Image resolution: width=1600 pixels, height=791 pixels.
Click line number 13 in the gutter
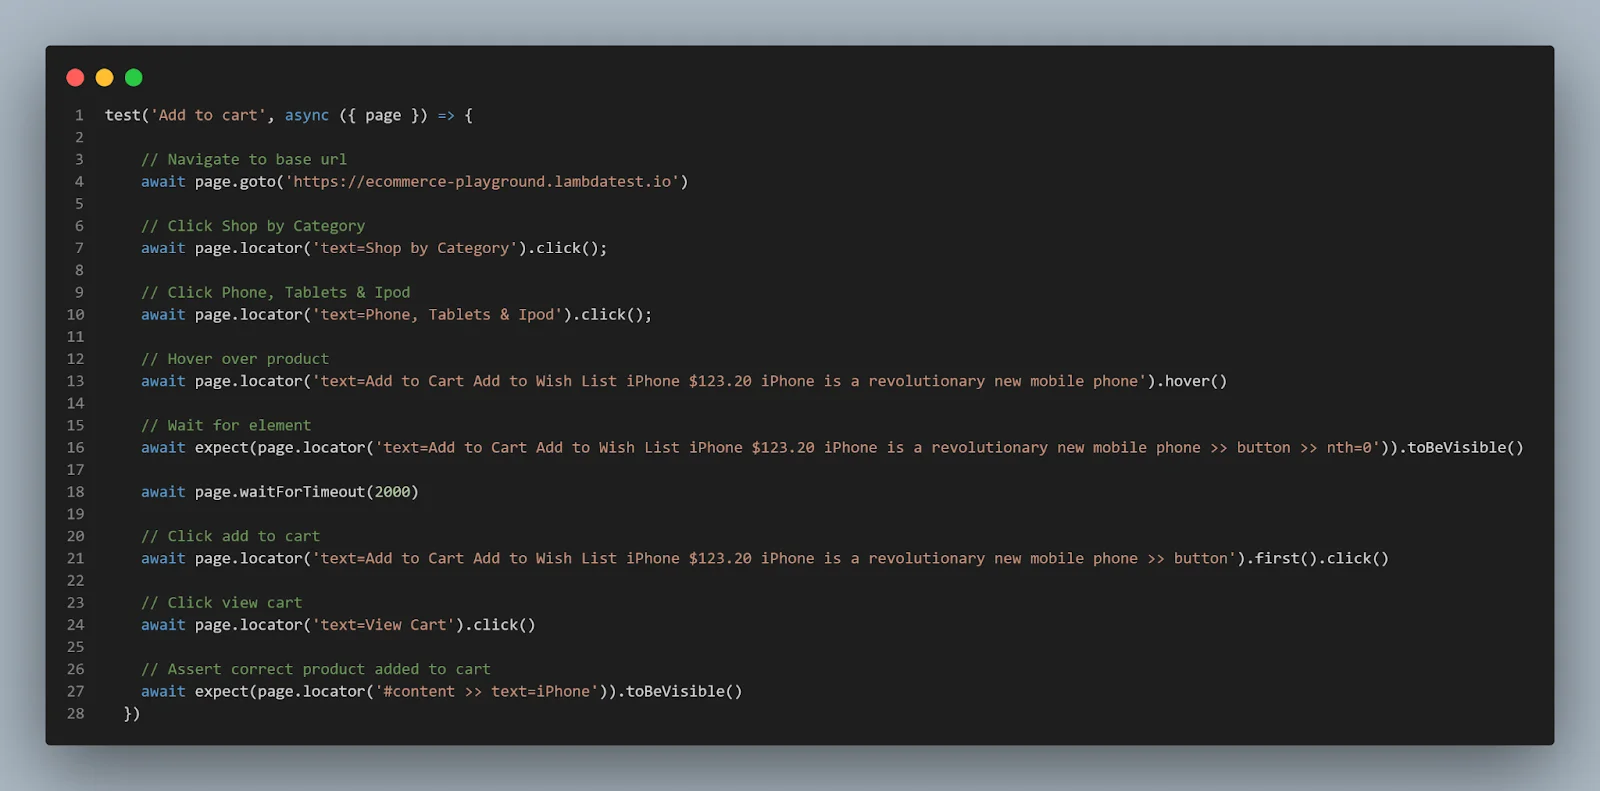76,381
